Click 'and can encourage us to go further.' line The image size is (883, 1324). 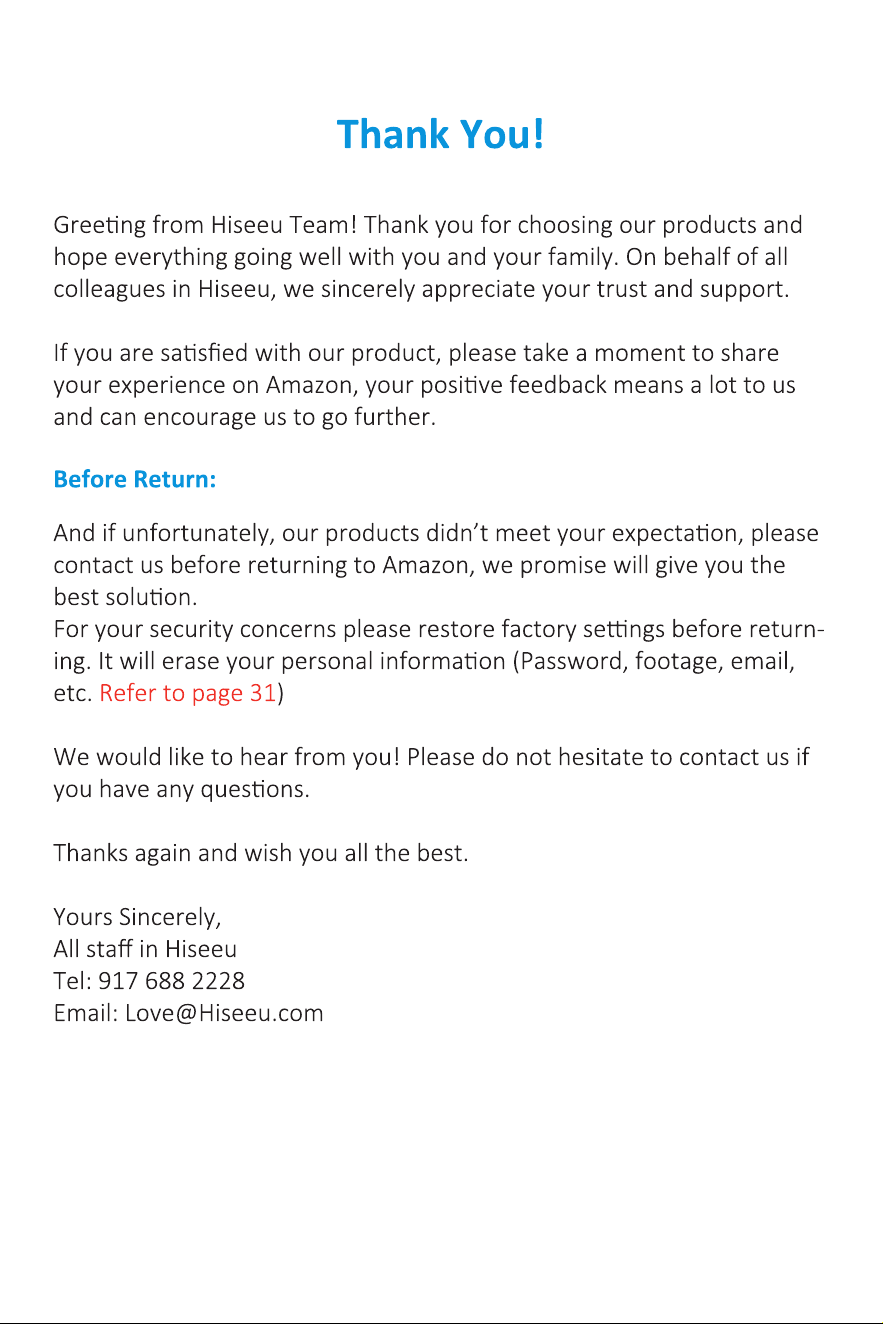[245, 417]
